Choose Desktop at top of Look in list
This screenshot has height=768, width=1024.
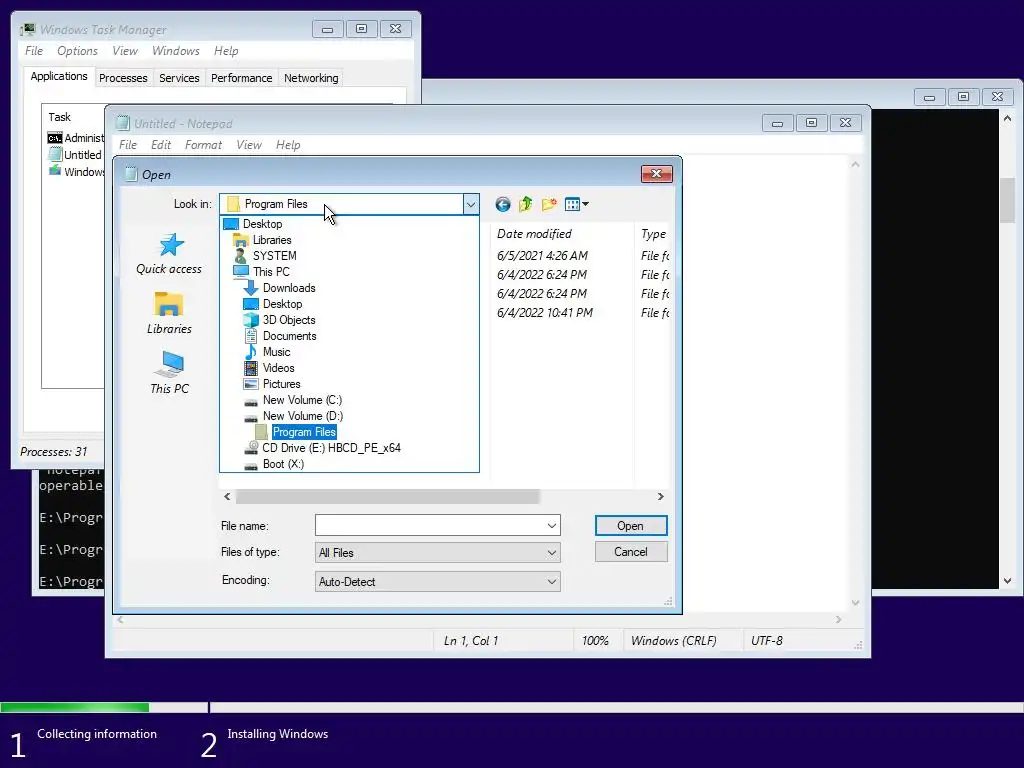point(263,224)
